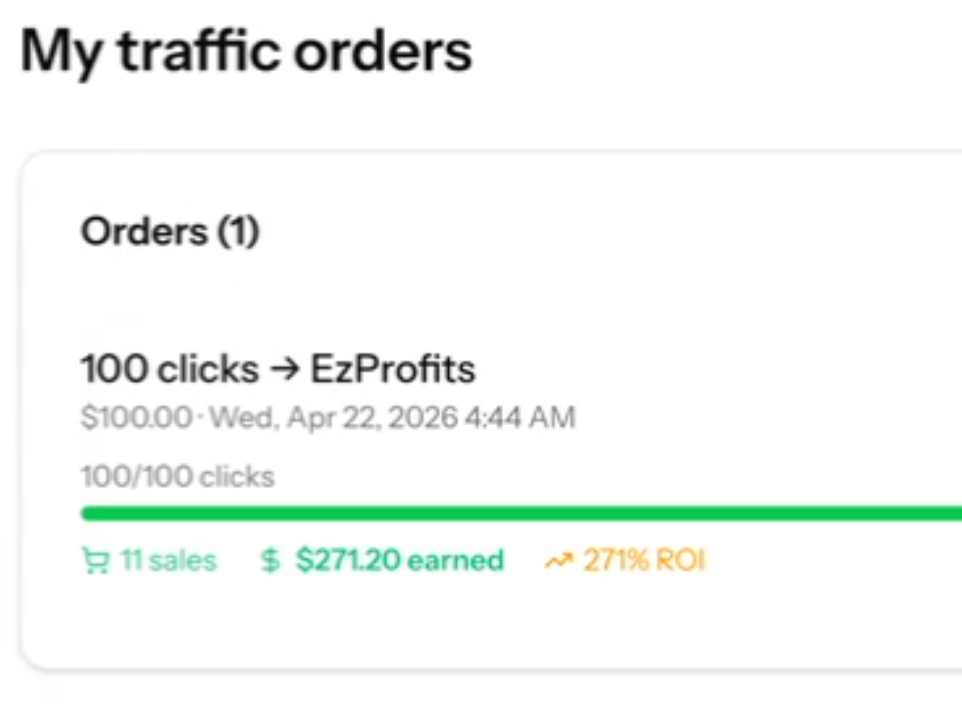Open the 100 clicks order title
The height and width of the screenshot is (720, 962).
170,369
